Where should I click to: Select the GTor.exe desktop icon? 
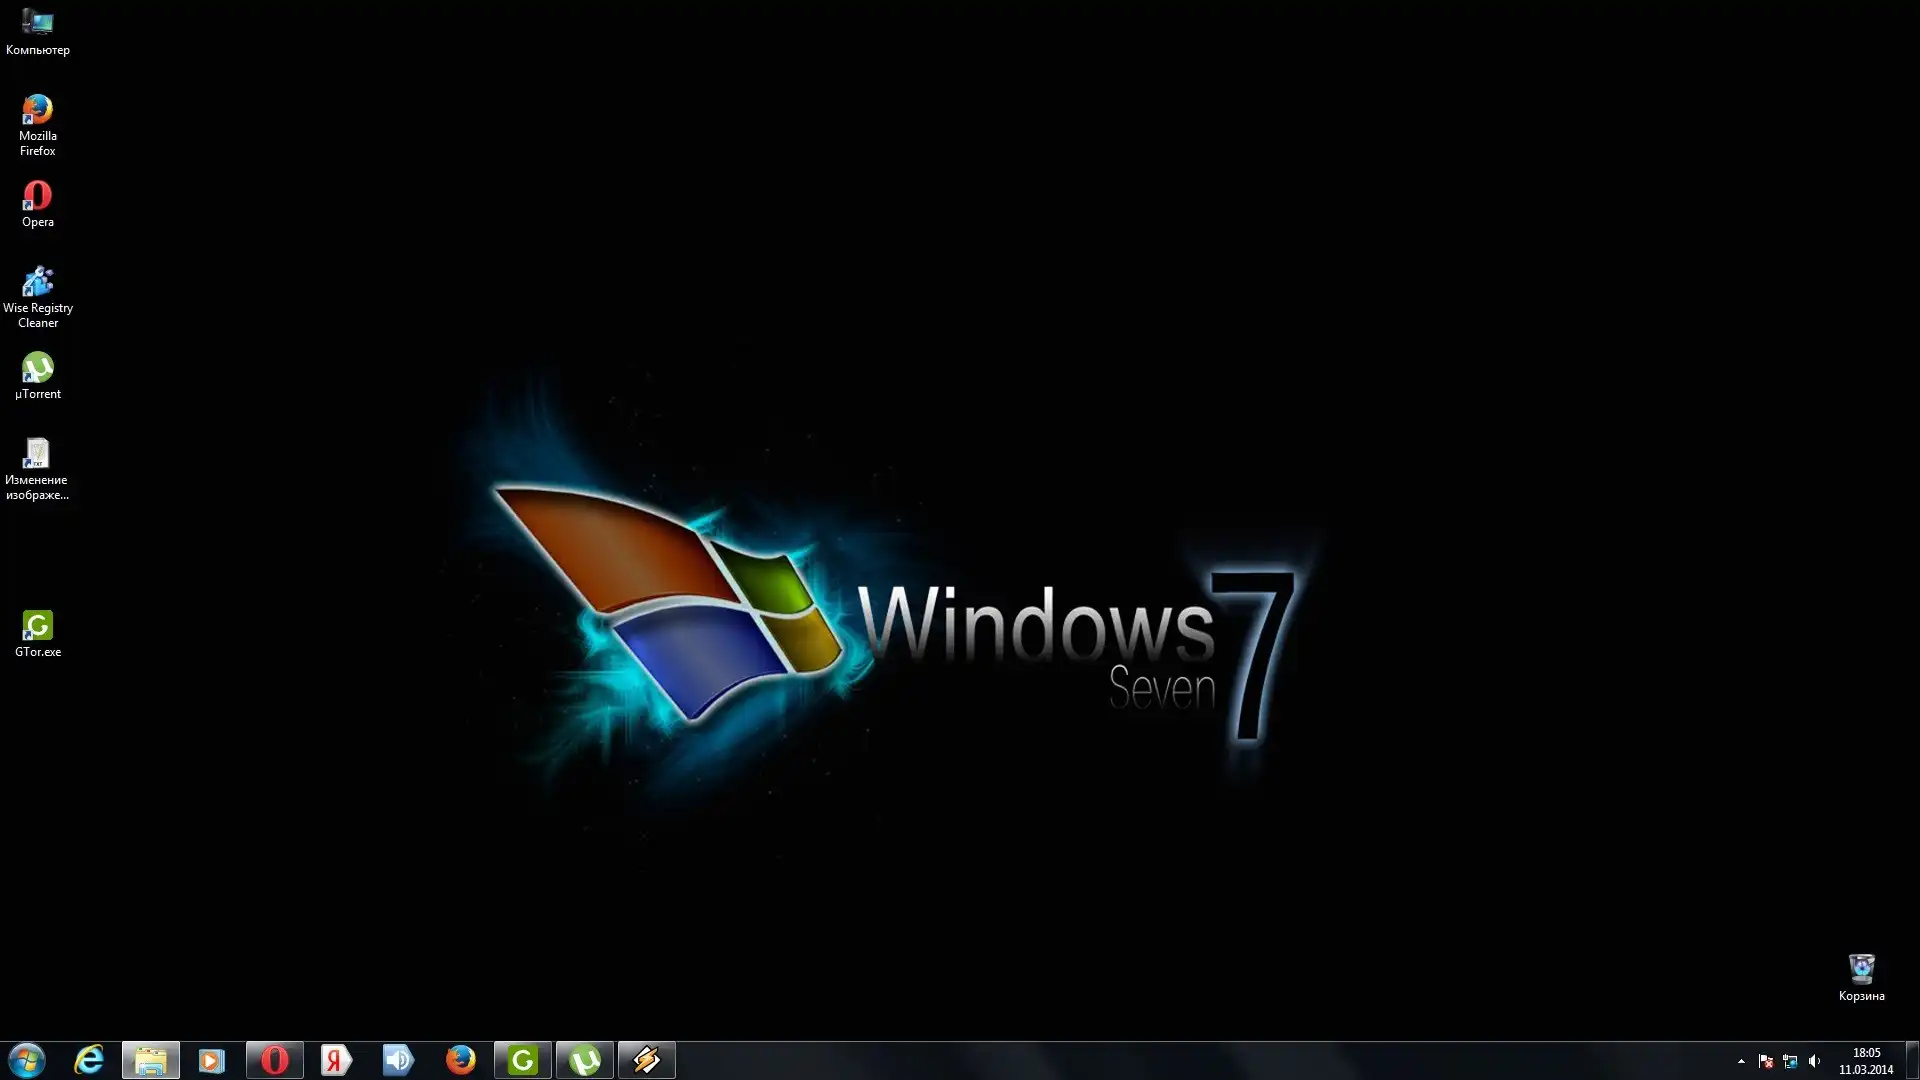pyautogui.click(x=37, y=627)
